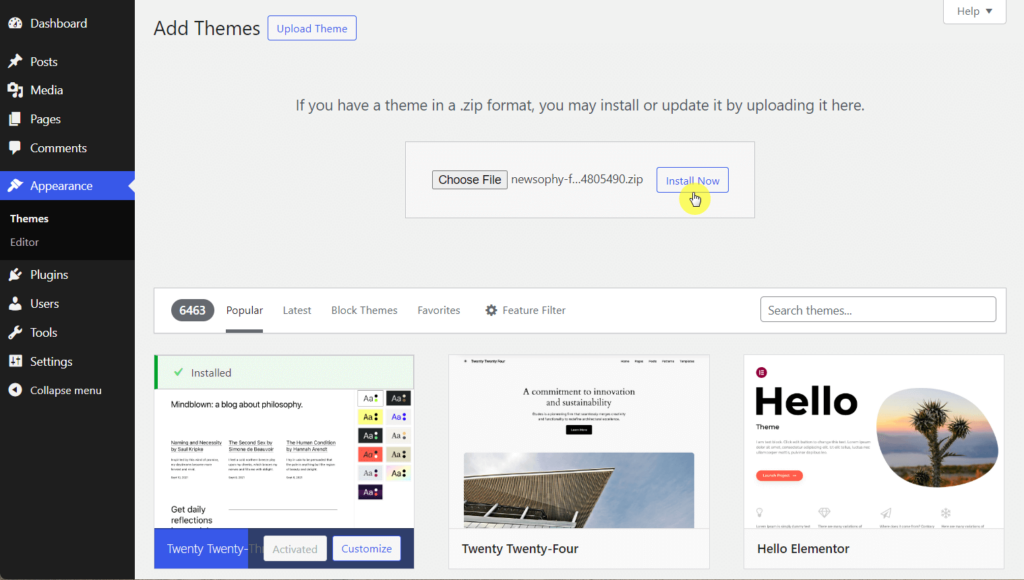Switch to the Favorites tab
The width and height of the screenshot is (1024, 580).
tap(439, 310)
